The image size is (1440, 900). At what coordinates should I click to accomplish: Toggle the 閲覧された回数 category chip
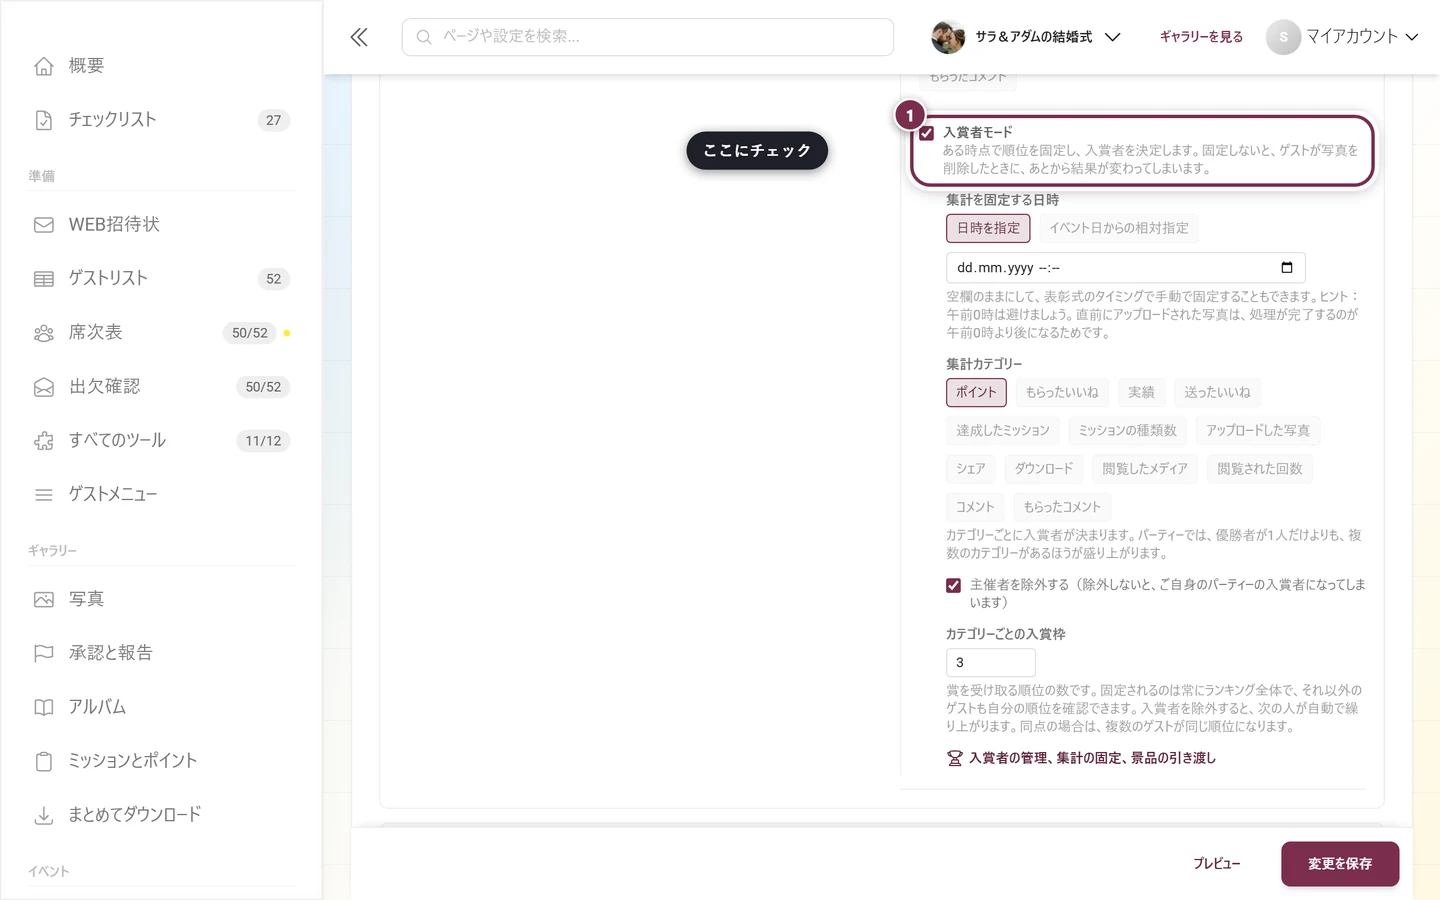(1260, 468)
